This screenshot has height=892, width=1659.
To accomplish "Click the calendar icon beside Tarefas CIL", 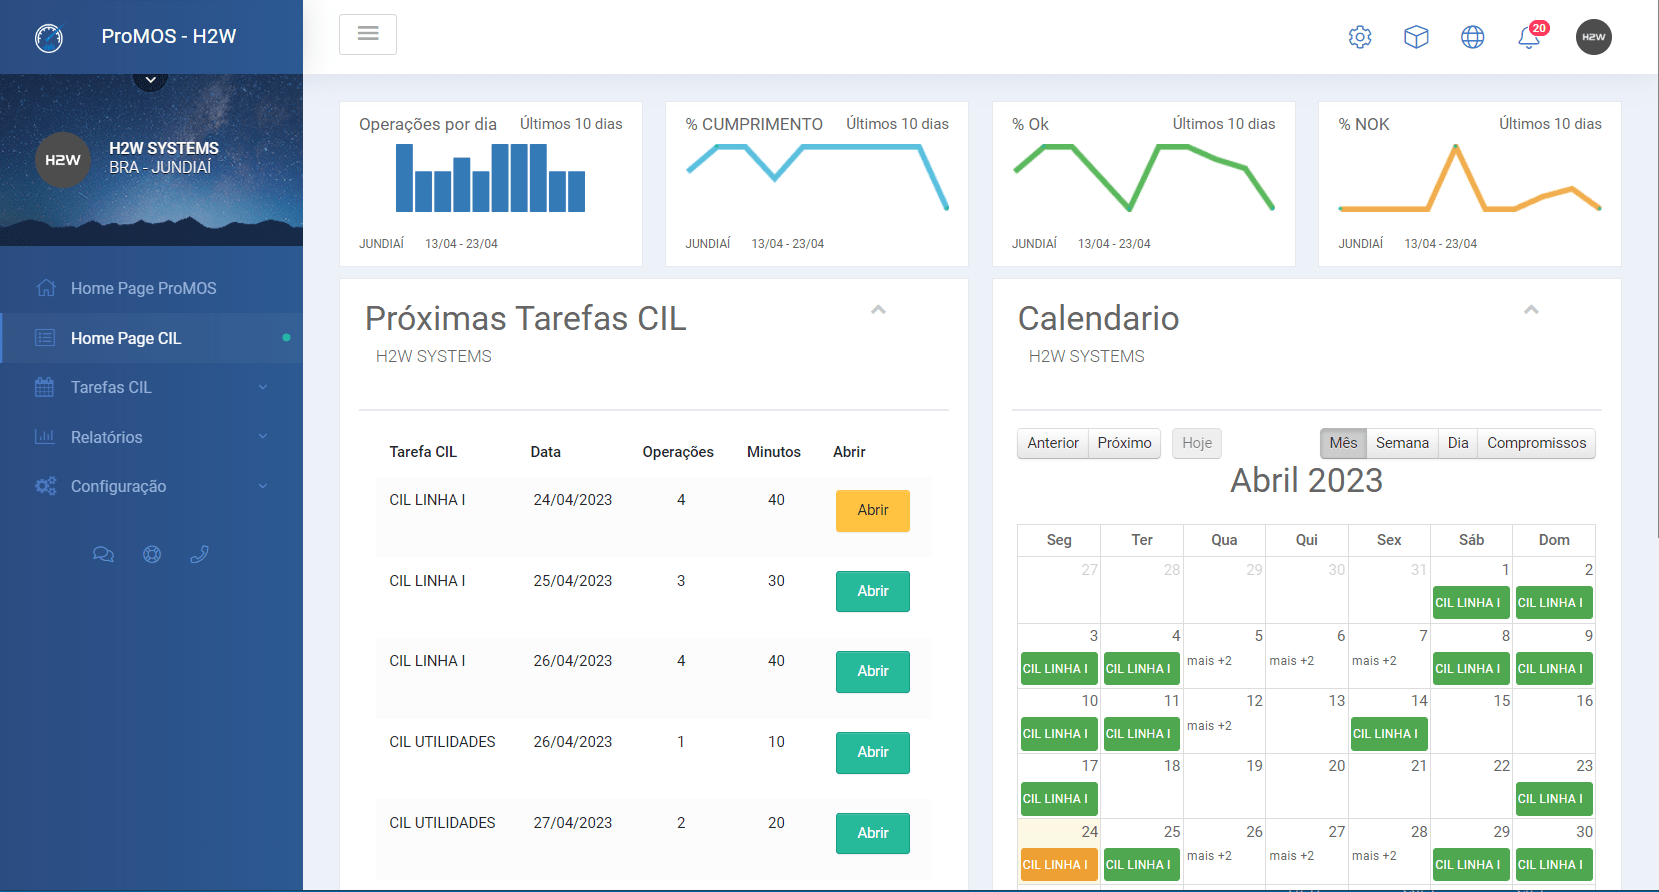I will click(45, 387).
